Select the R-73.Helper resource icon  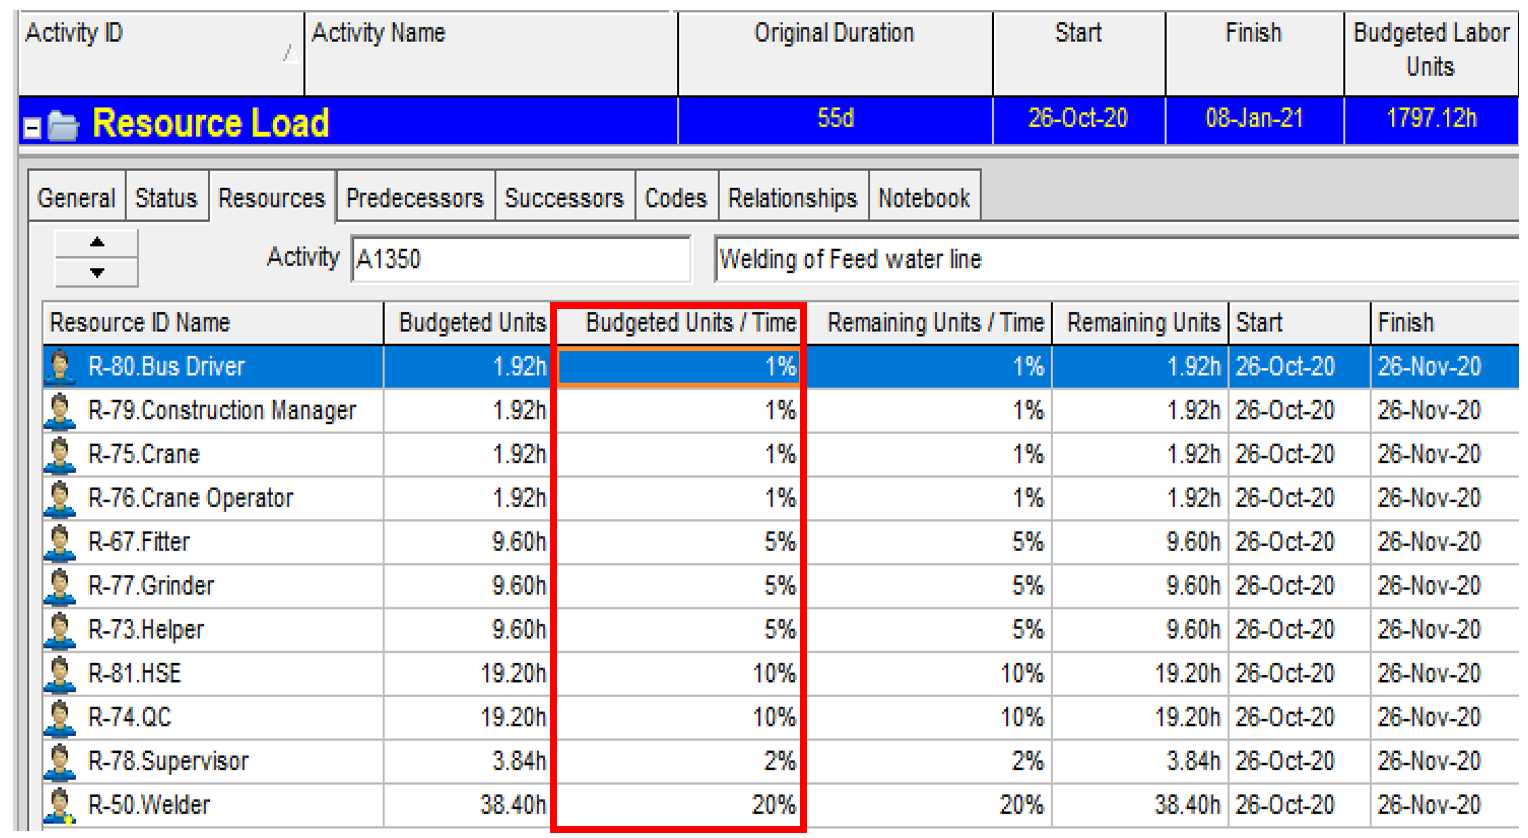58,629
